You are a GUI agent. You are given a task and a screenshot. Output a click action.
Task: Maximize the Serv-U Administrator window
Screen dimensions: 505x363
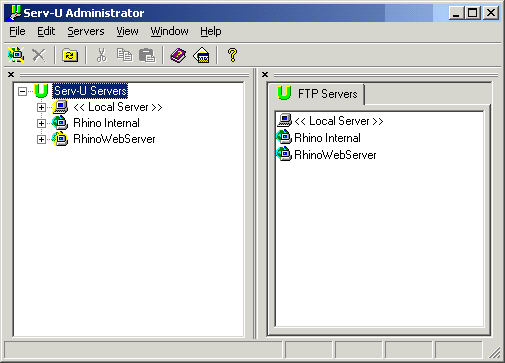(x=472, y=13)
